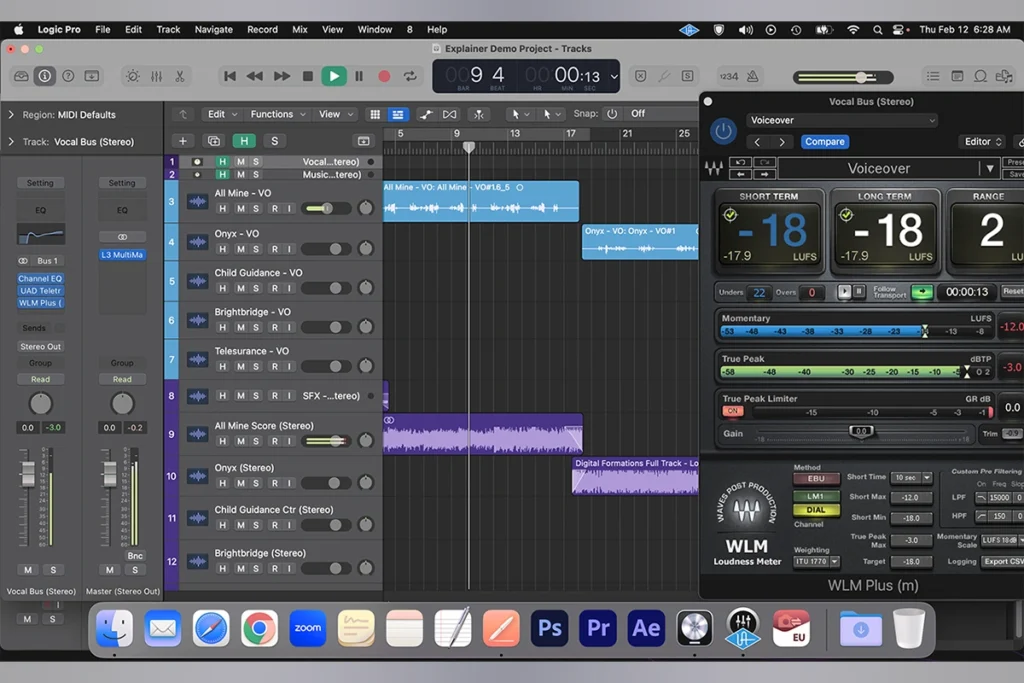Mute the All Mine Score (Stereo) track

pyautogui.click(x=240, y=441)
